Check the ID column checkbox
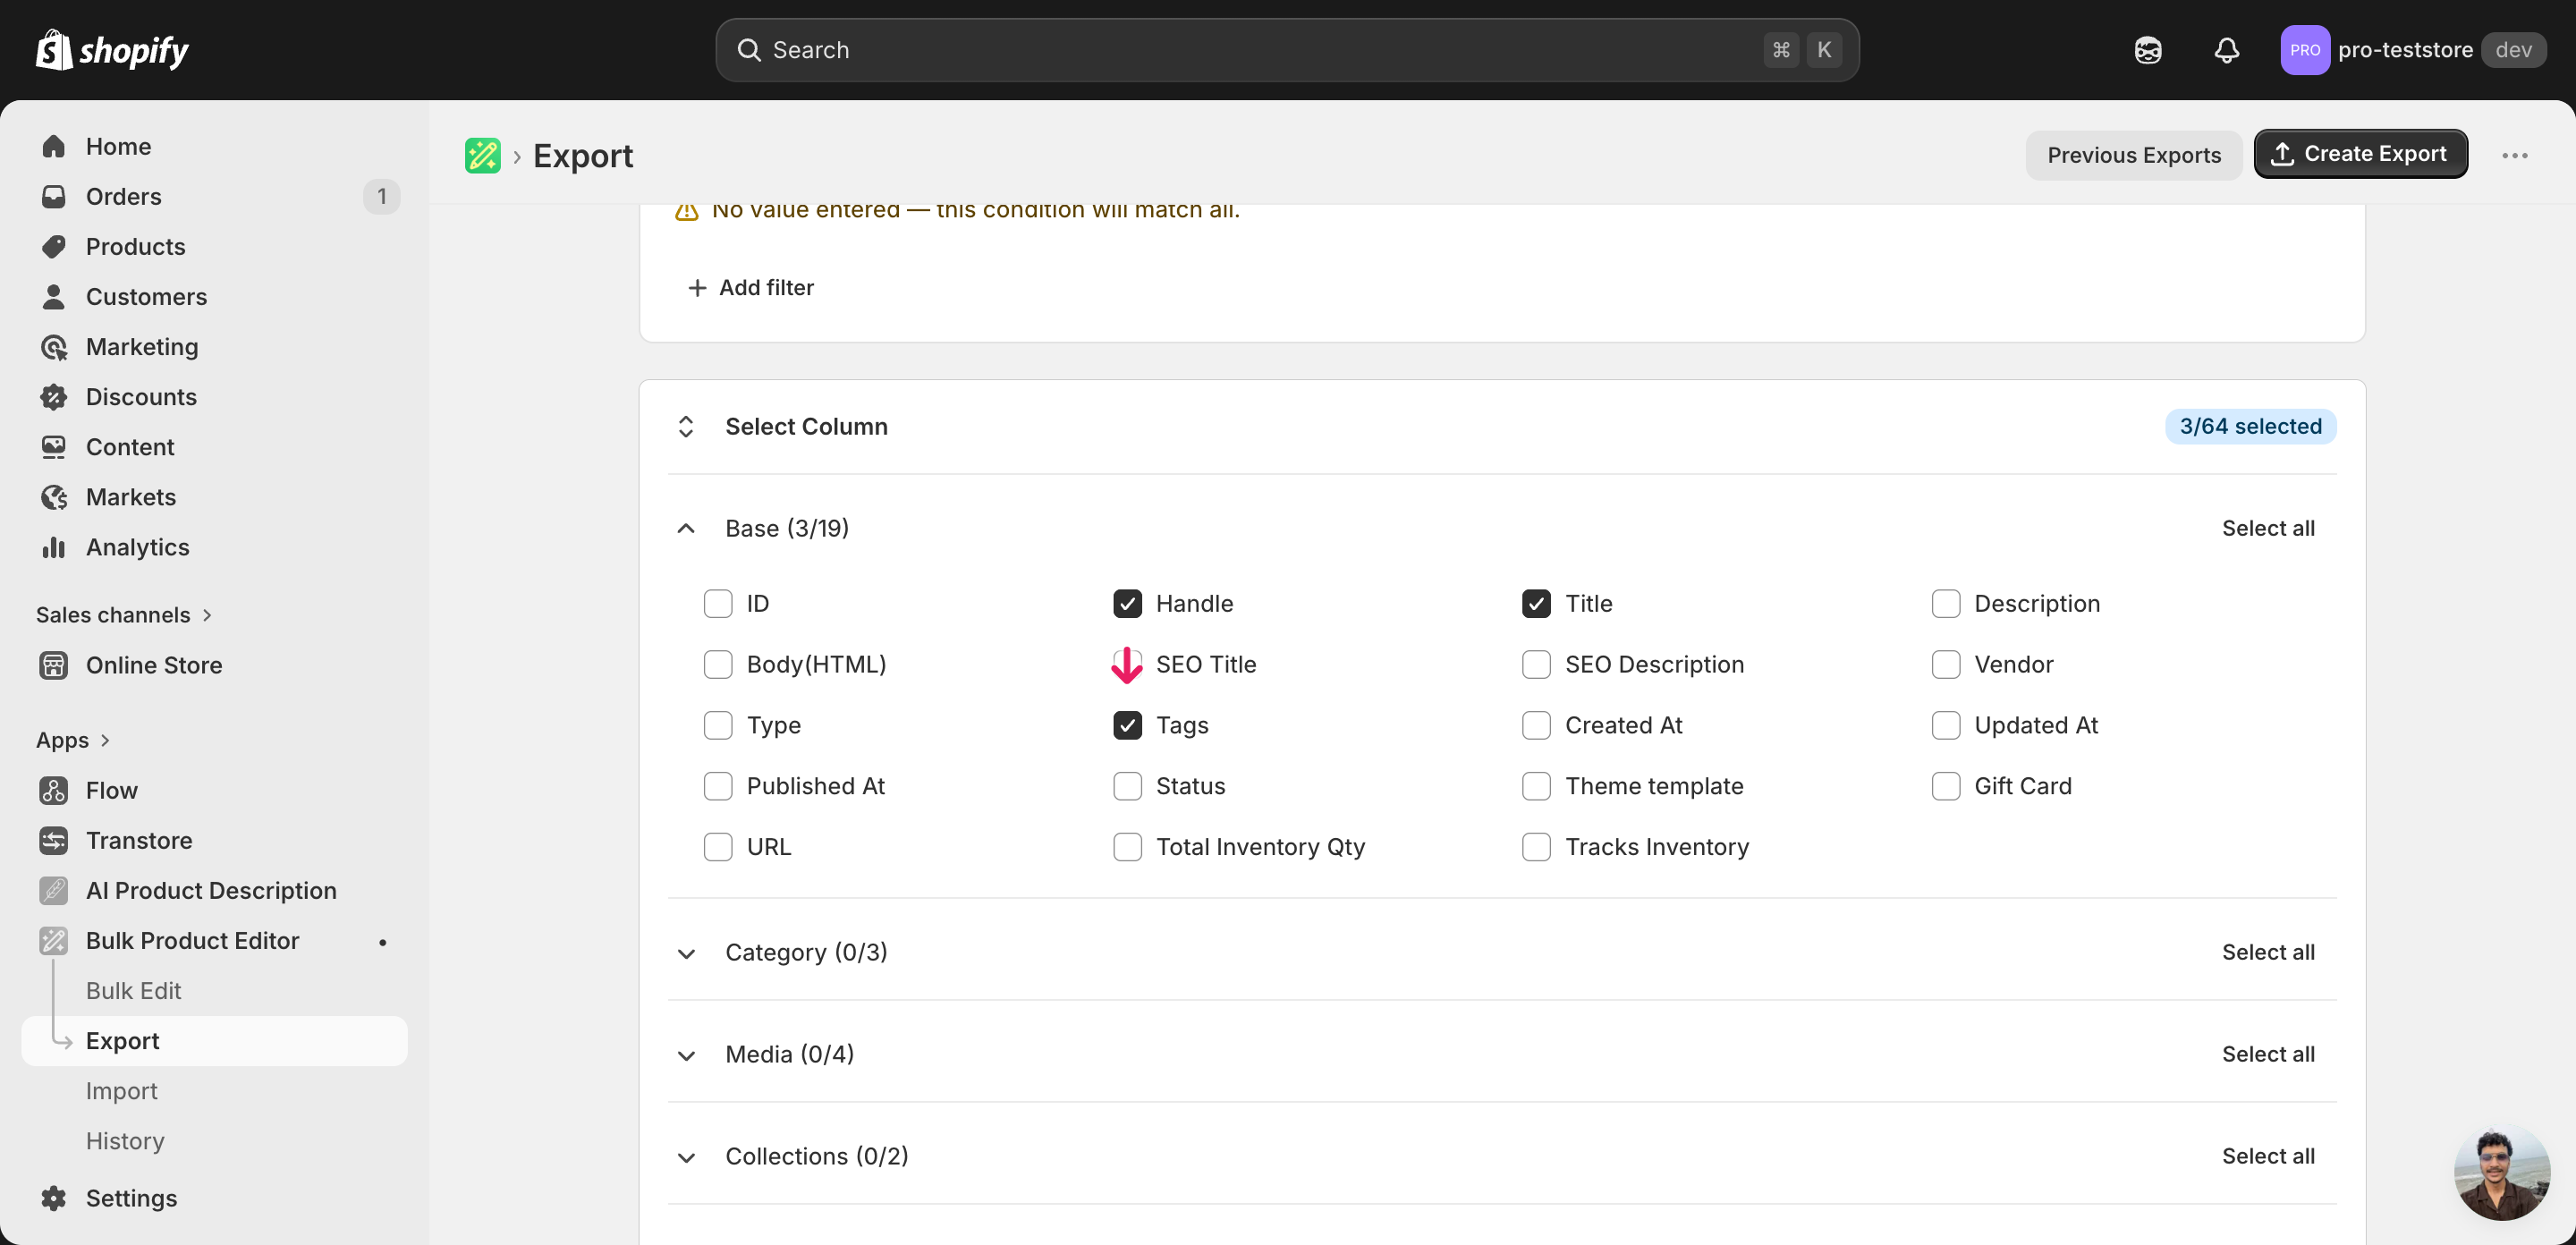 pos(718,603)
